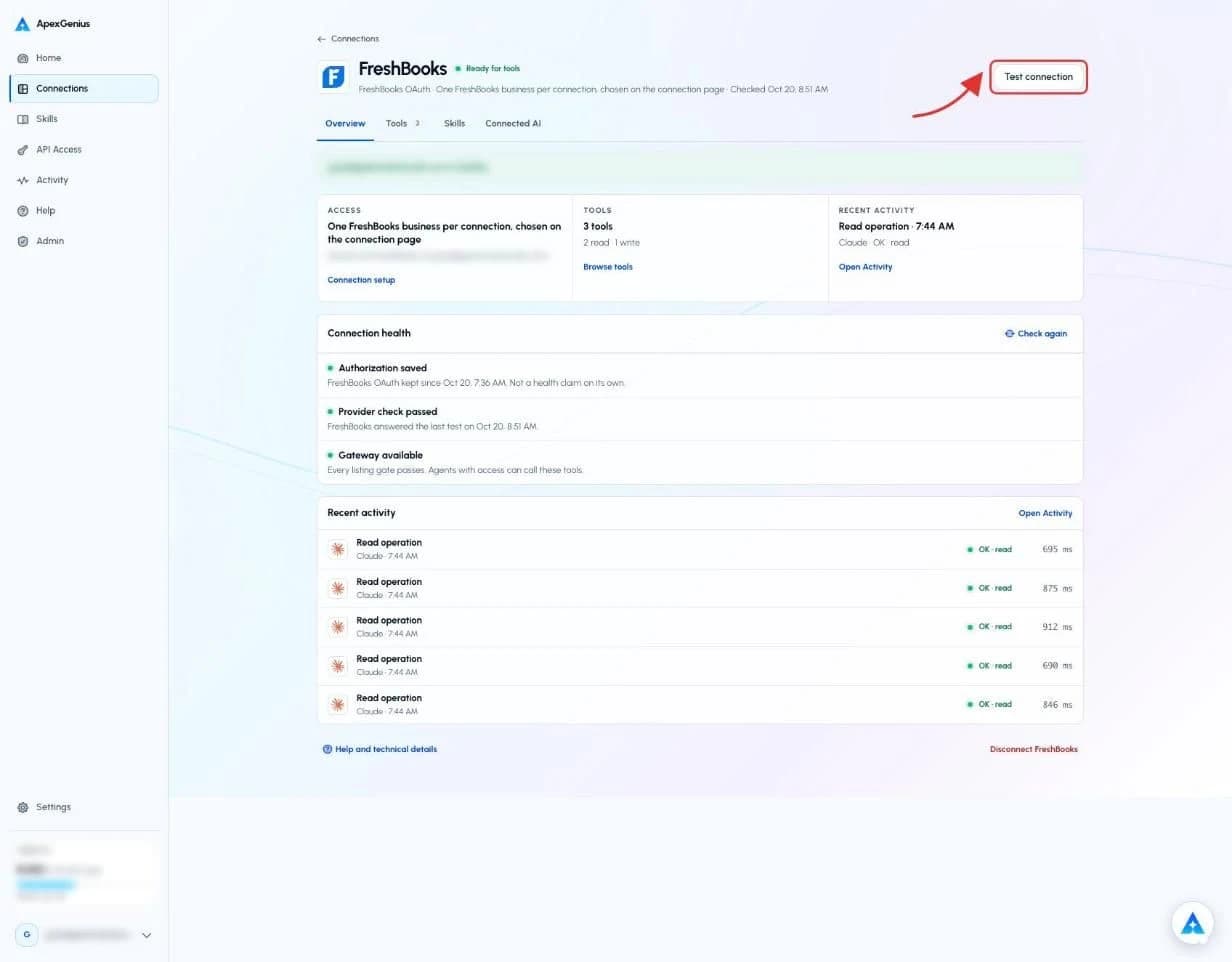The height and width of the screenshot is (962, 1232).
Task: Select Connections in the sidebar
Action: pyautogui.click(x=83, y=88)
